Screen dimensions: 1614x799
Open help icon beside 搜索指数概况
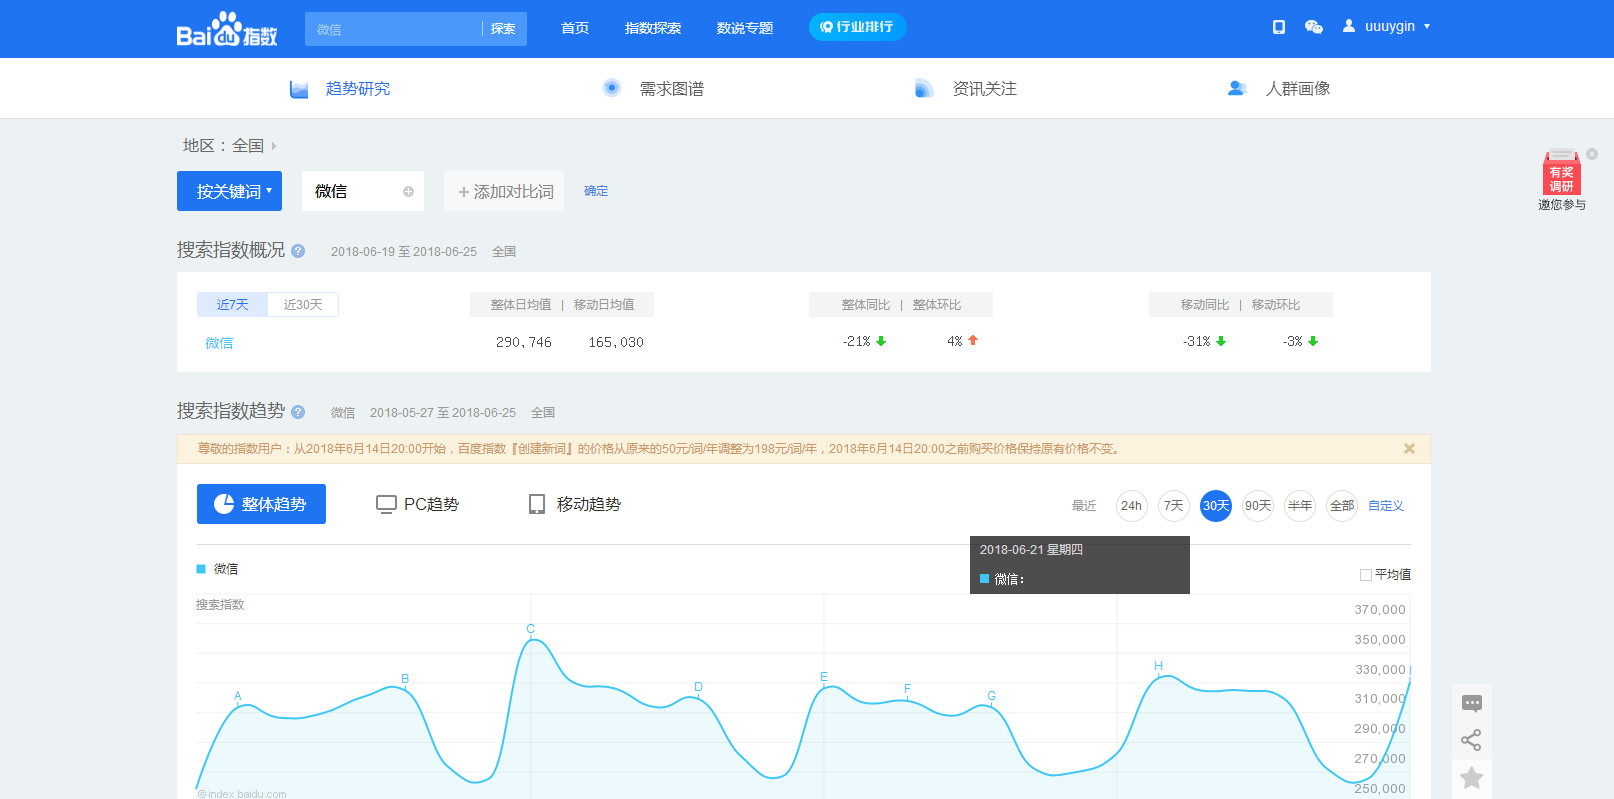298,251
